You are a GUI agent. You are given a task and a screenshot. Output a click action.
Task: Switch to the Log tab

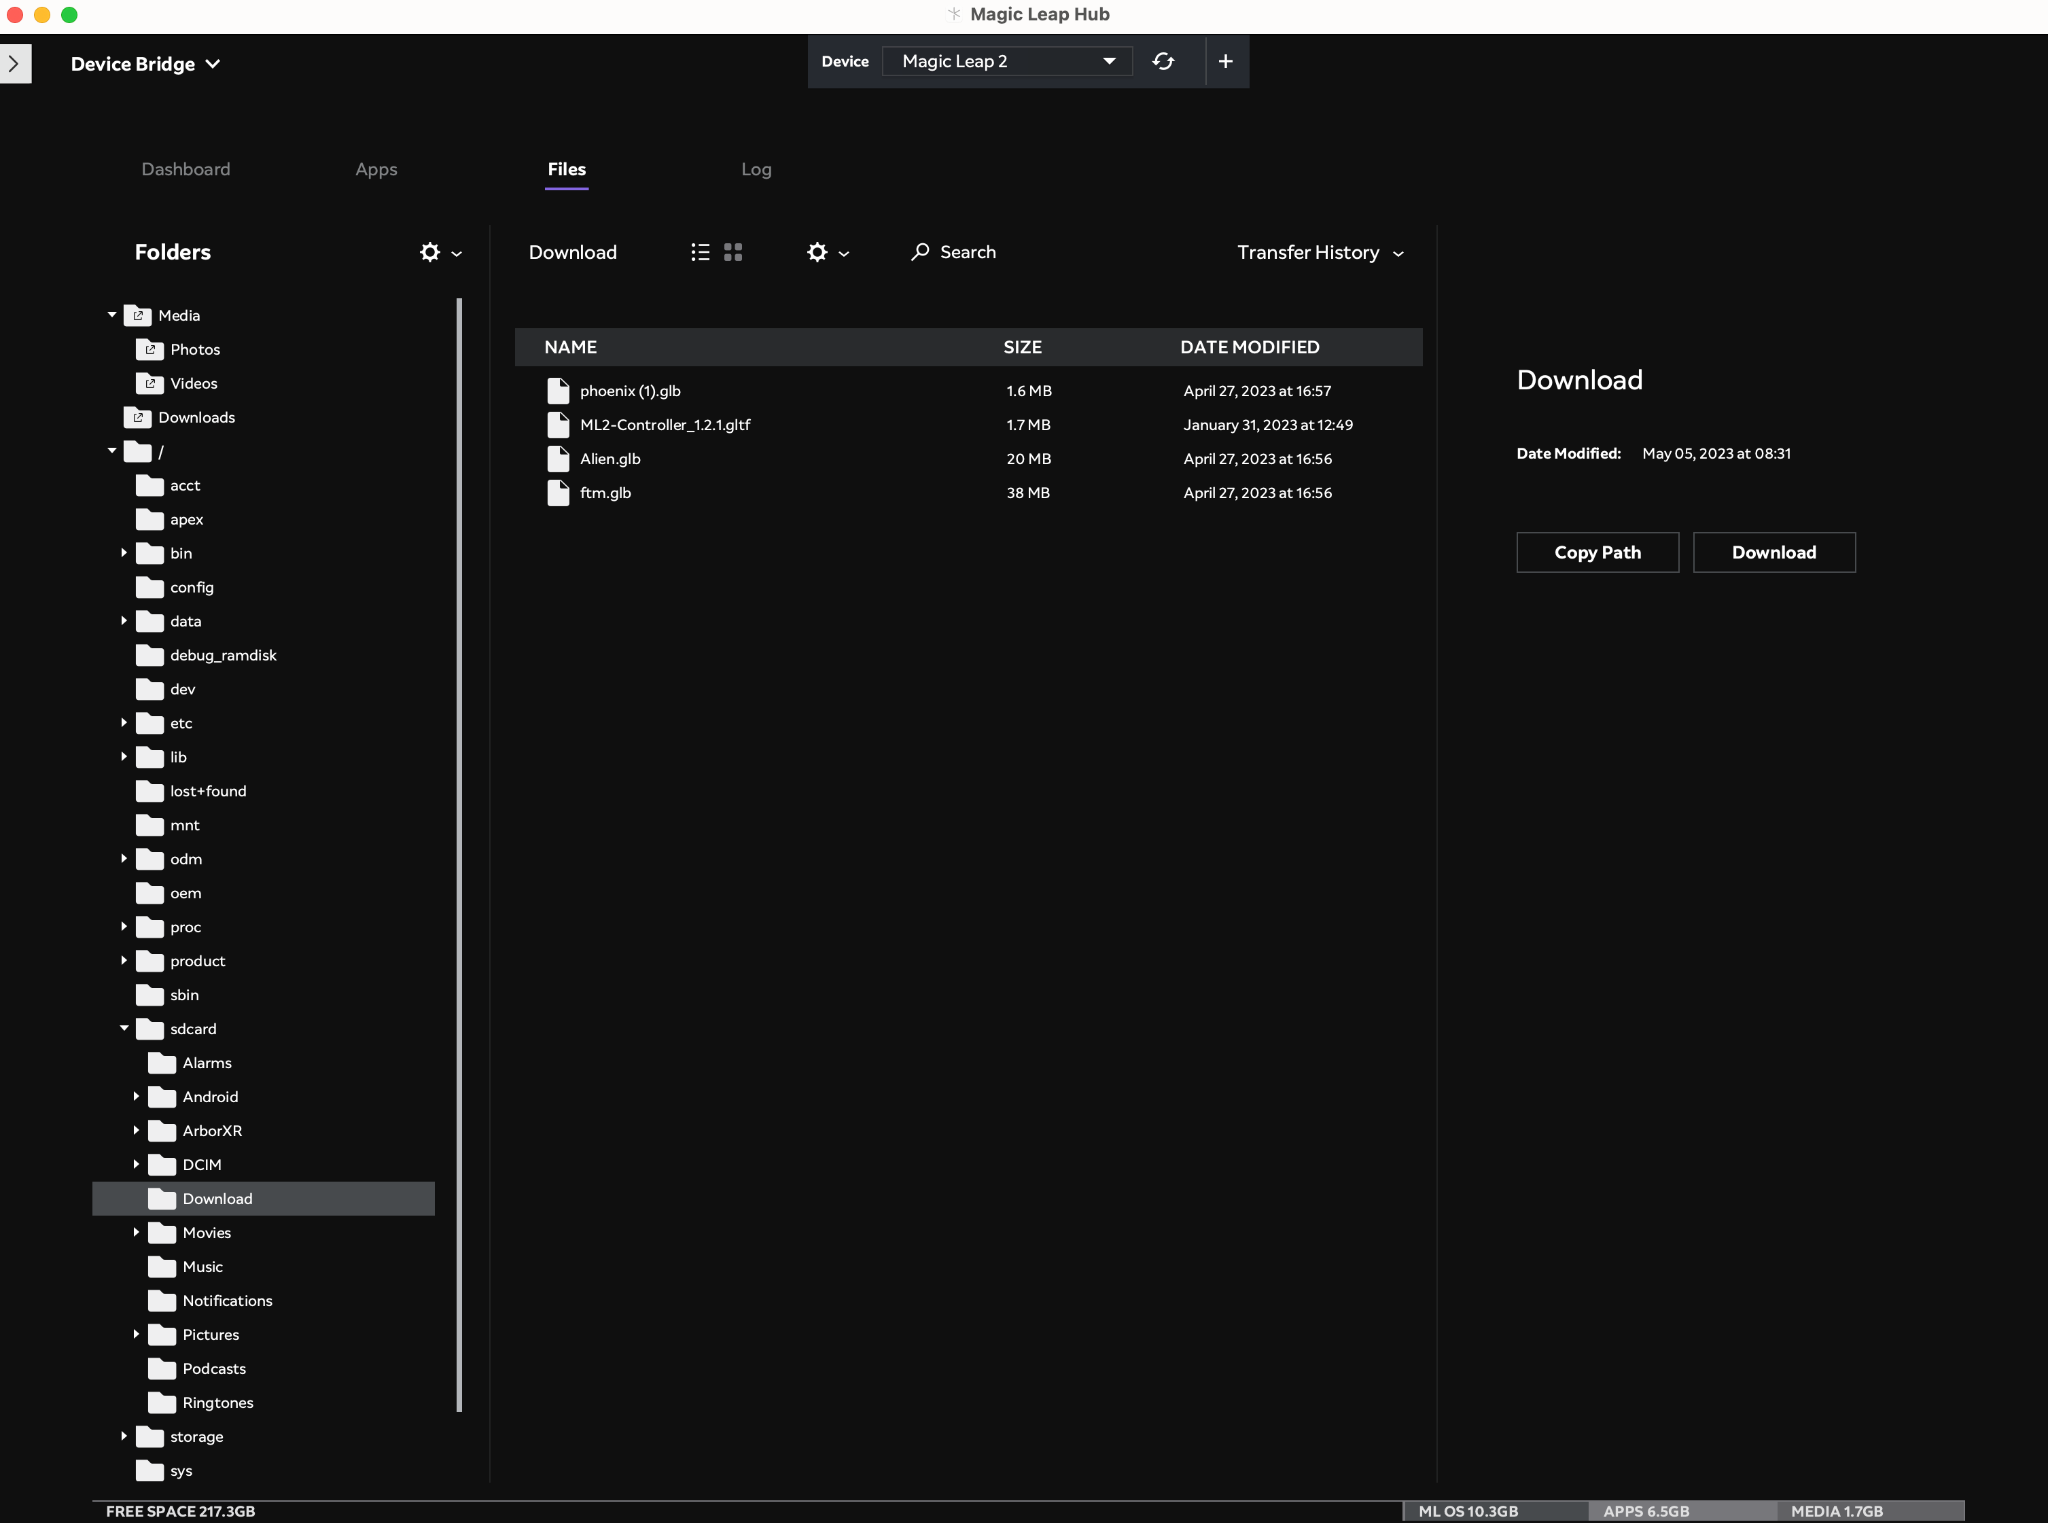pyautogui.click(x=756, y=169)
